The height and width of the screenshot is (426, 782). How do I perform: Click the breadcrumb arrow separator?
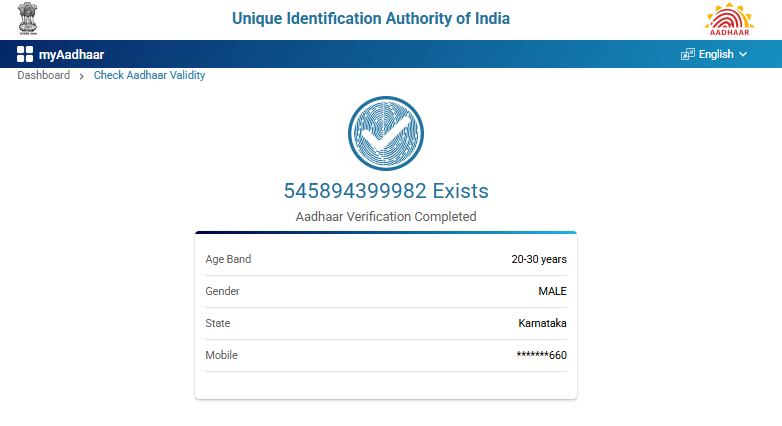(81, 76)
